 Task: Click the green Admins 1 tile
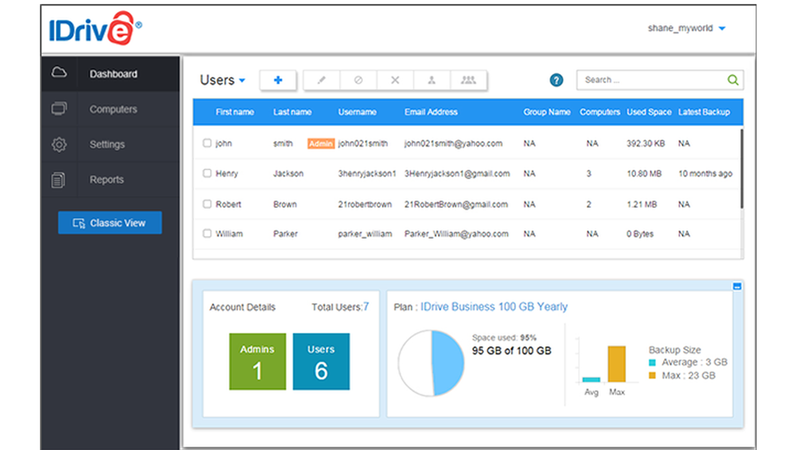(x=258, y=362)
